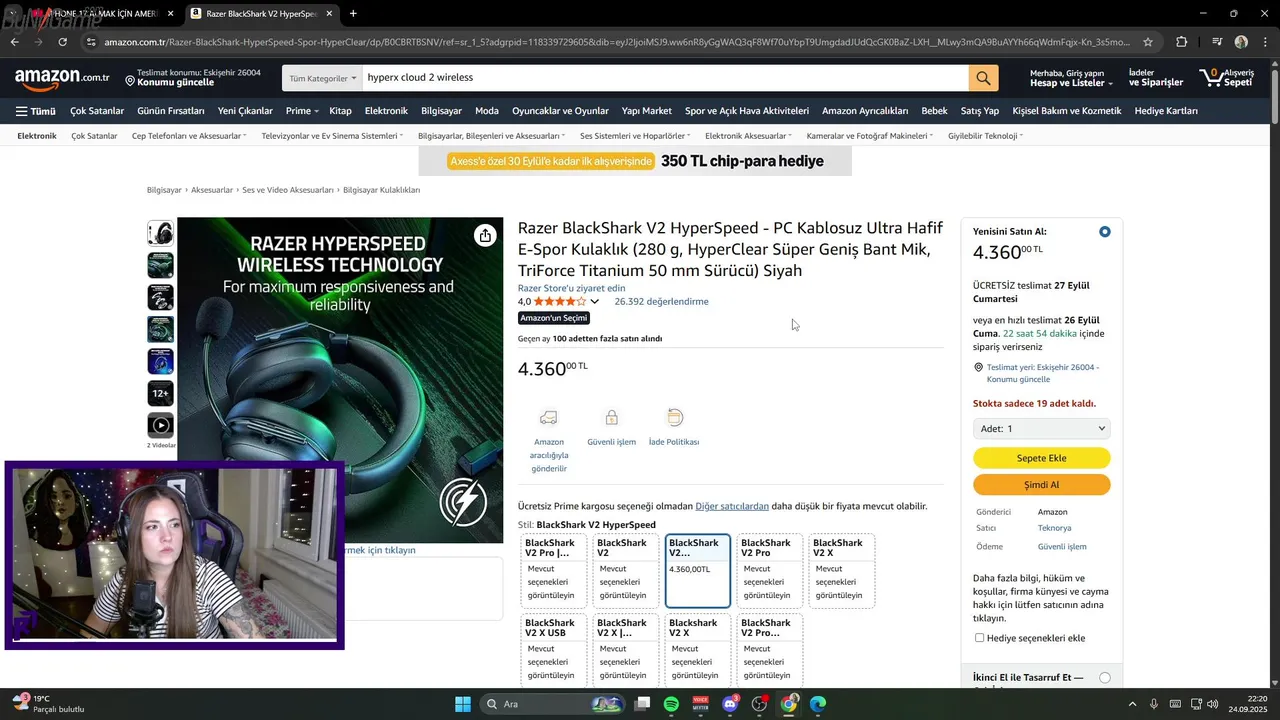This screenshot has width=1280, height=720.
Task: Show hidden system tray icons chevron
Action: (x=1132, y=704)
